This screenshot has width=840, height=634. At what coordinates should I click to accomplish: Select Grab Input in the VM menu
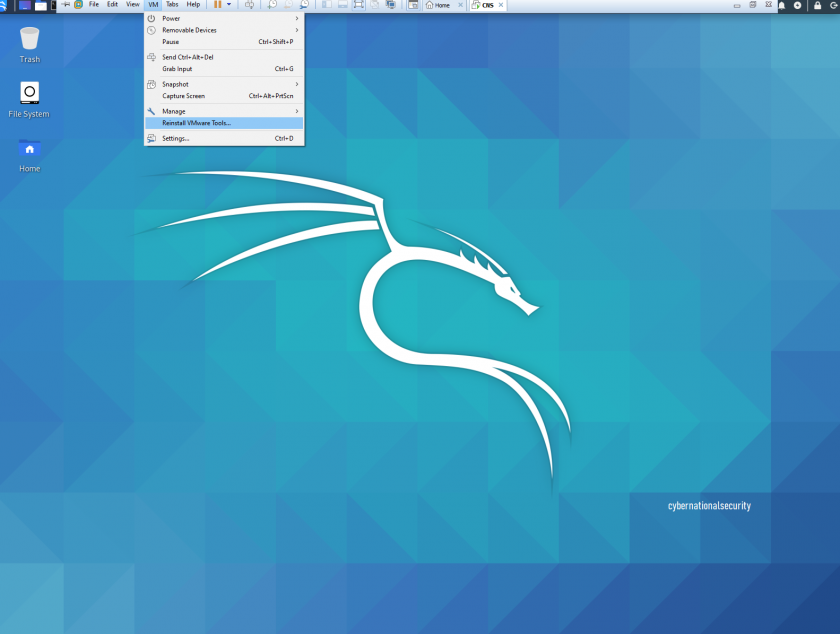(x=224, y=69)
